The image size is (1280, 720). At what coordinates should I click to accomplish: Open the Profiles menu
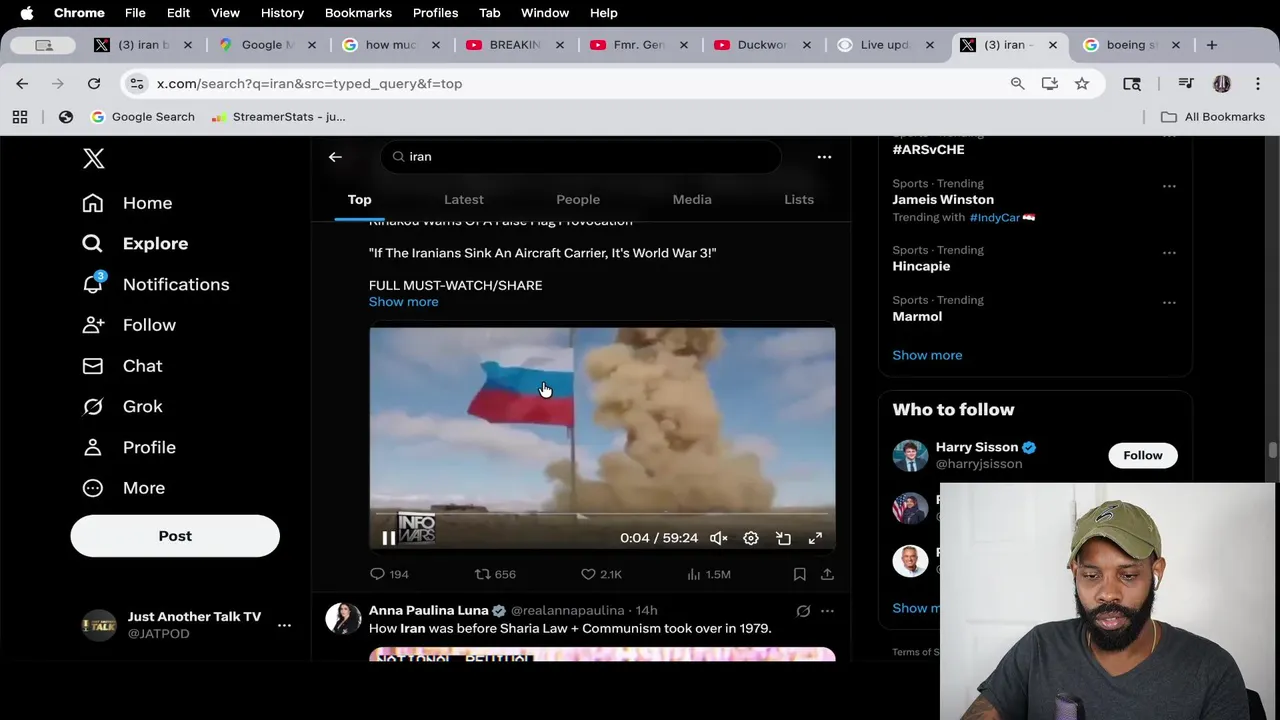tap(436, 13)
